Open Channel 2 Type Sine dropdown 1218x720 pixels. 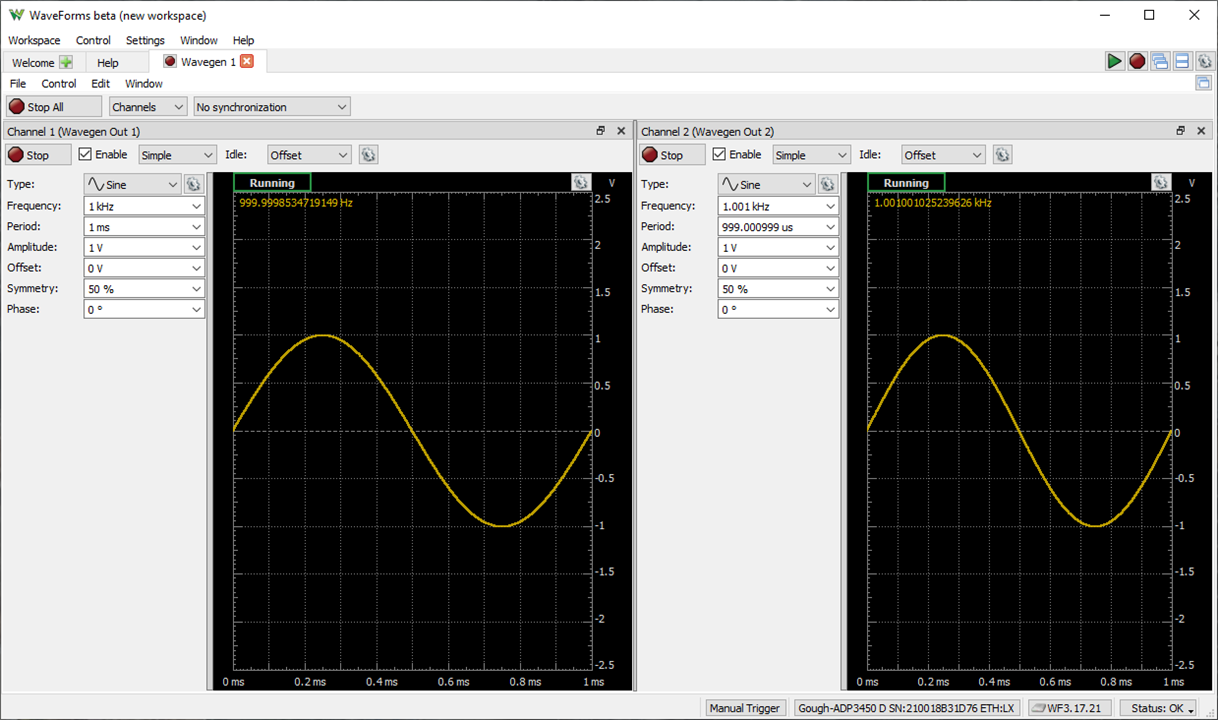766,184
